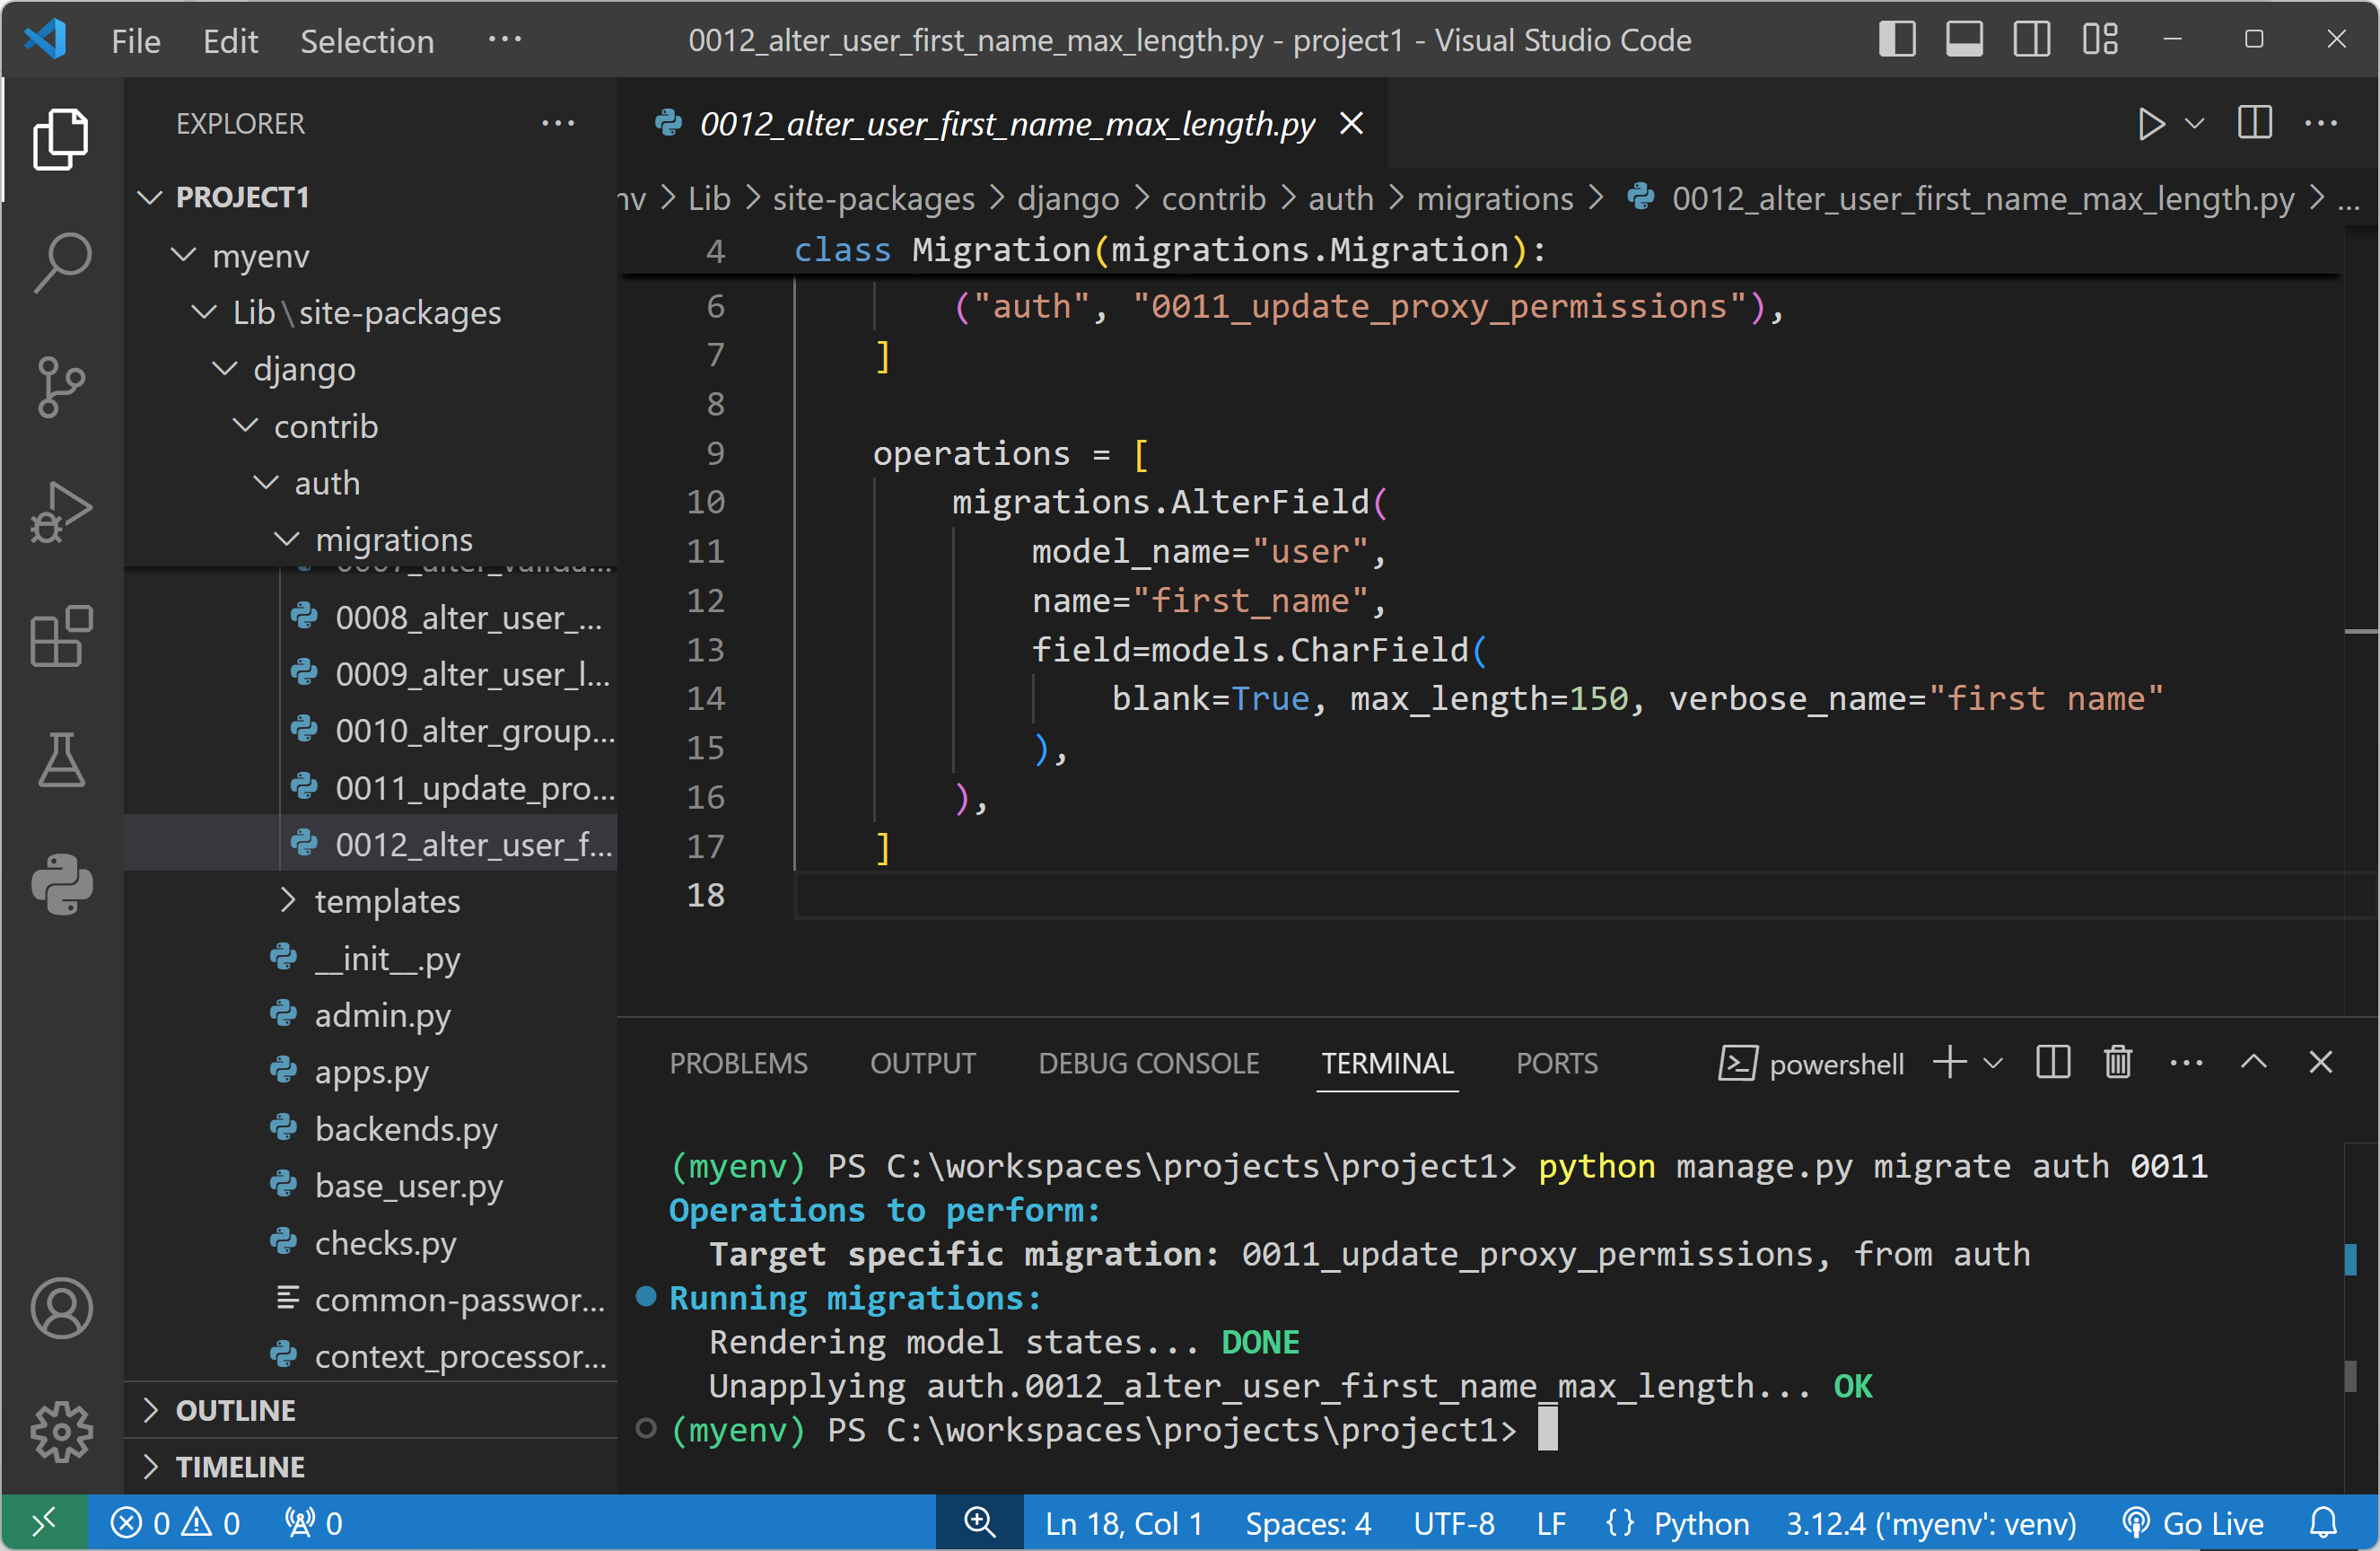Toggle the Secondary Side Bar layout button
2380x1551 pixels.
pyautogui.click(x=2031, y=40)
